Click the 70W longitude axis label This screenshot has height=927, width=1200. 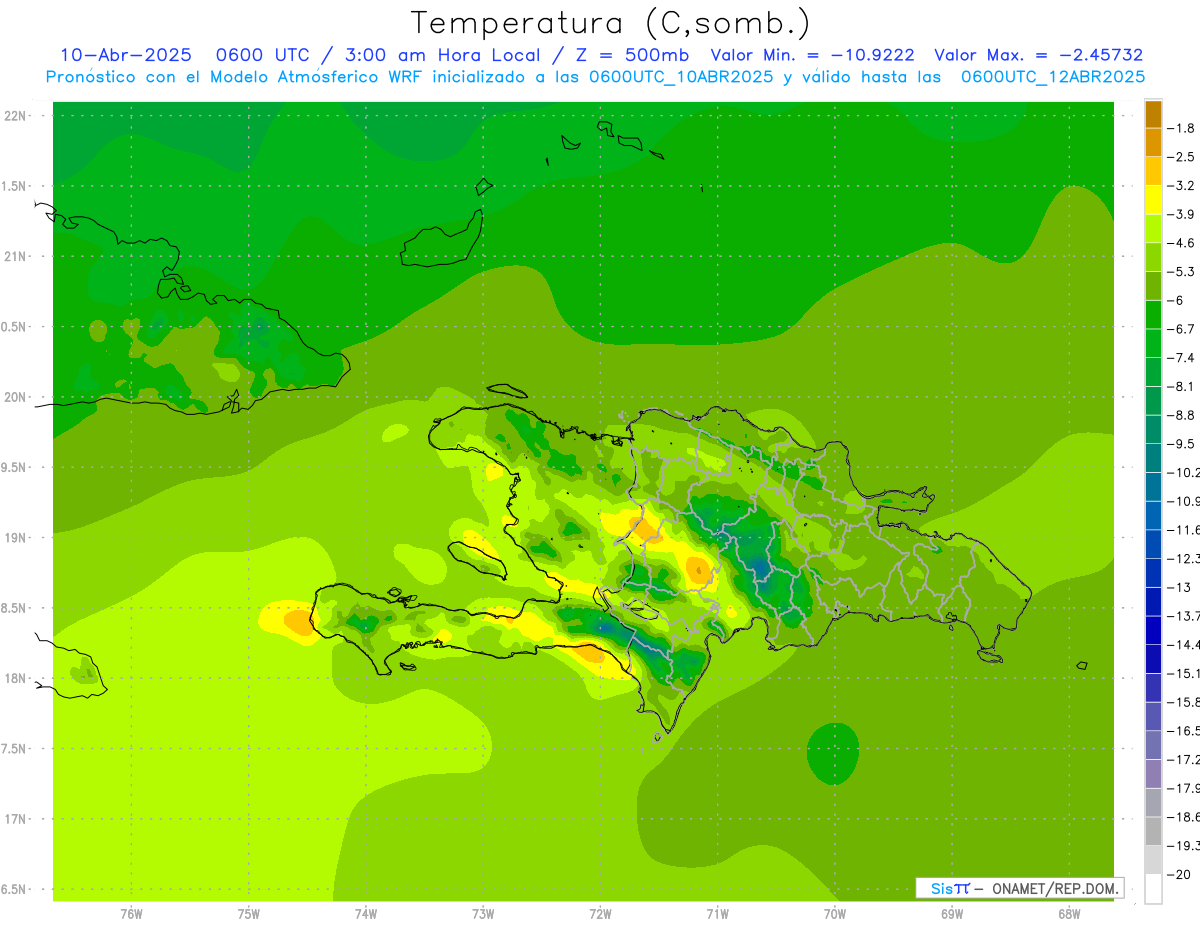click(x=835, y=914)
